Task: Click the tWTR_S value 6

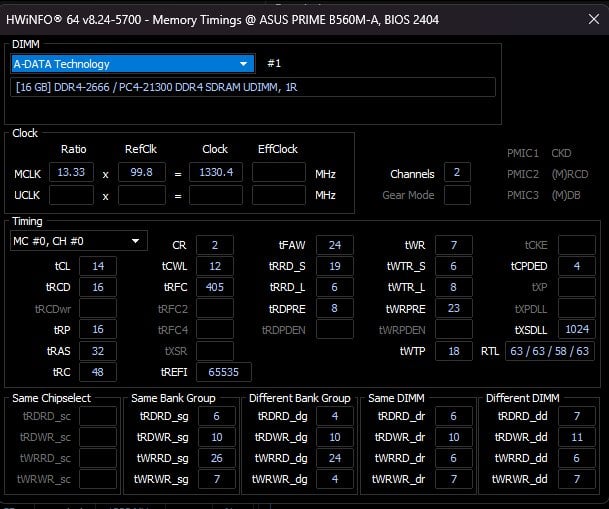Action: pos(454,266)
